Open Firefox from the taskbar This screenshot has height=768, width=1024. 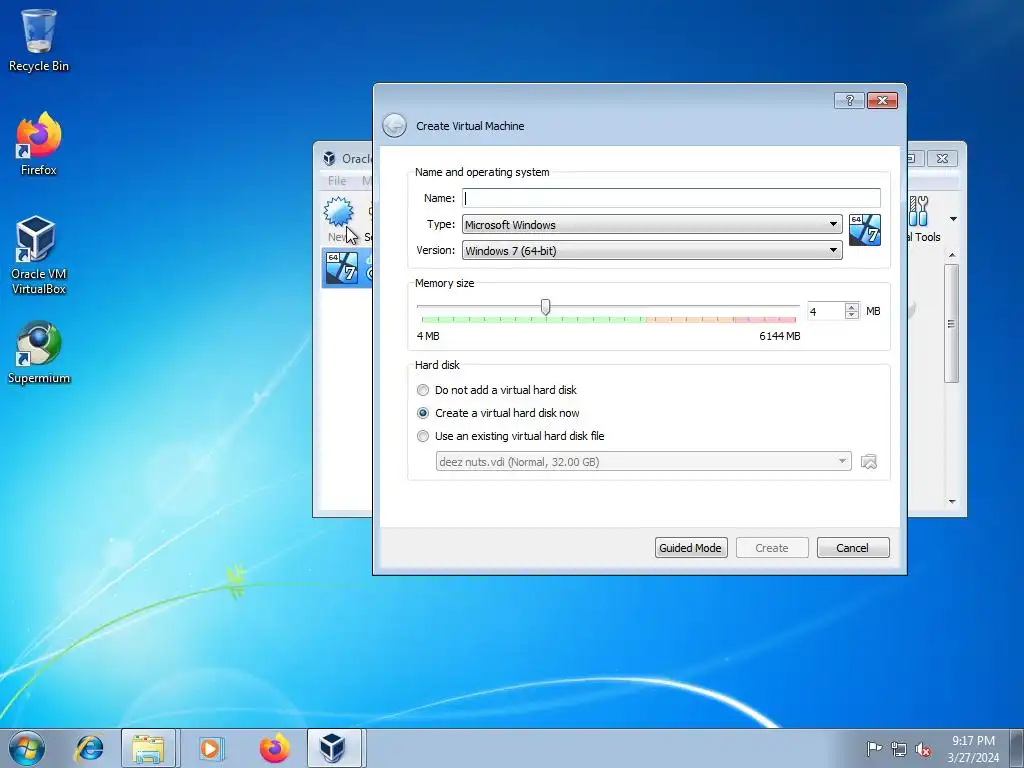click(274, 748)
